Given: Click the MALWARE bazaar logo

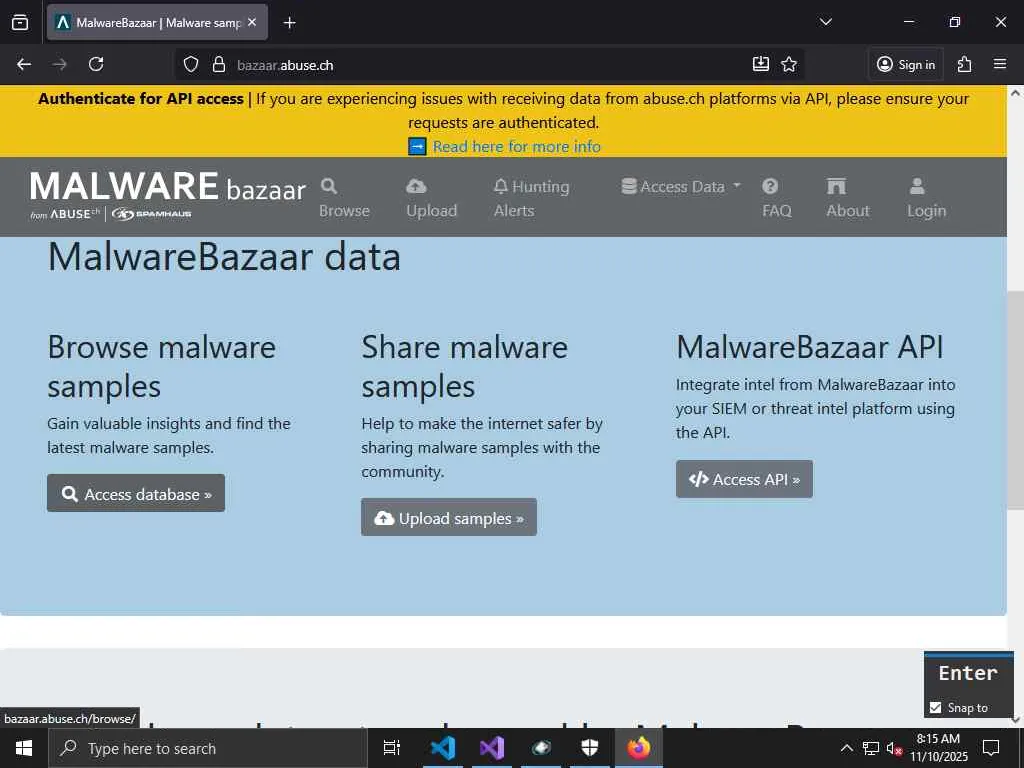Looking at the screenshot, I should pos(168,195).
